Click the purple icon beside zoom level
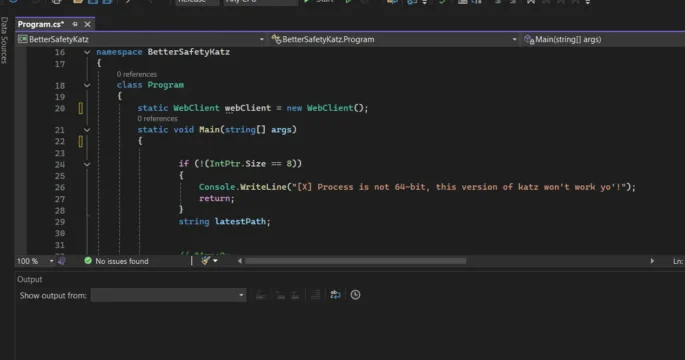This screenshot has height=360, width=685. pyautogui.click(x=62, y=261)
